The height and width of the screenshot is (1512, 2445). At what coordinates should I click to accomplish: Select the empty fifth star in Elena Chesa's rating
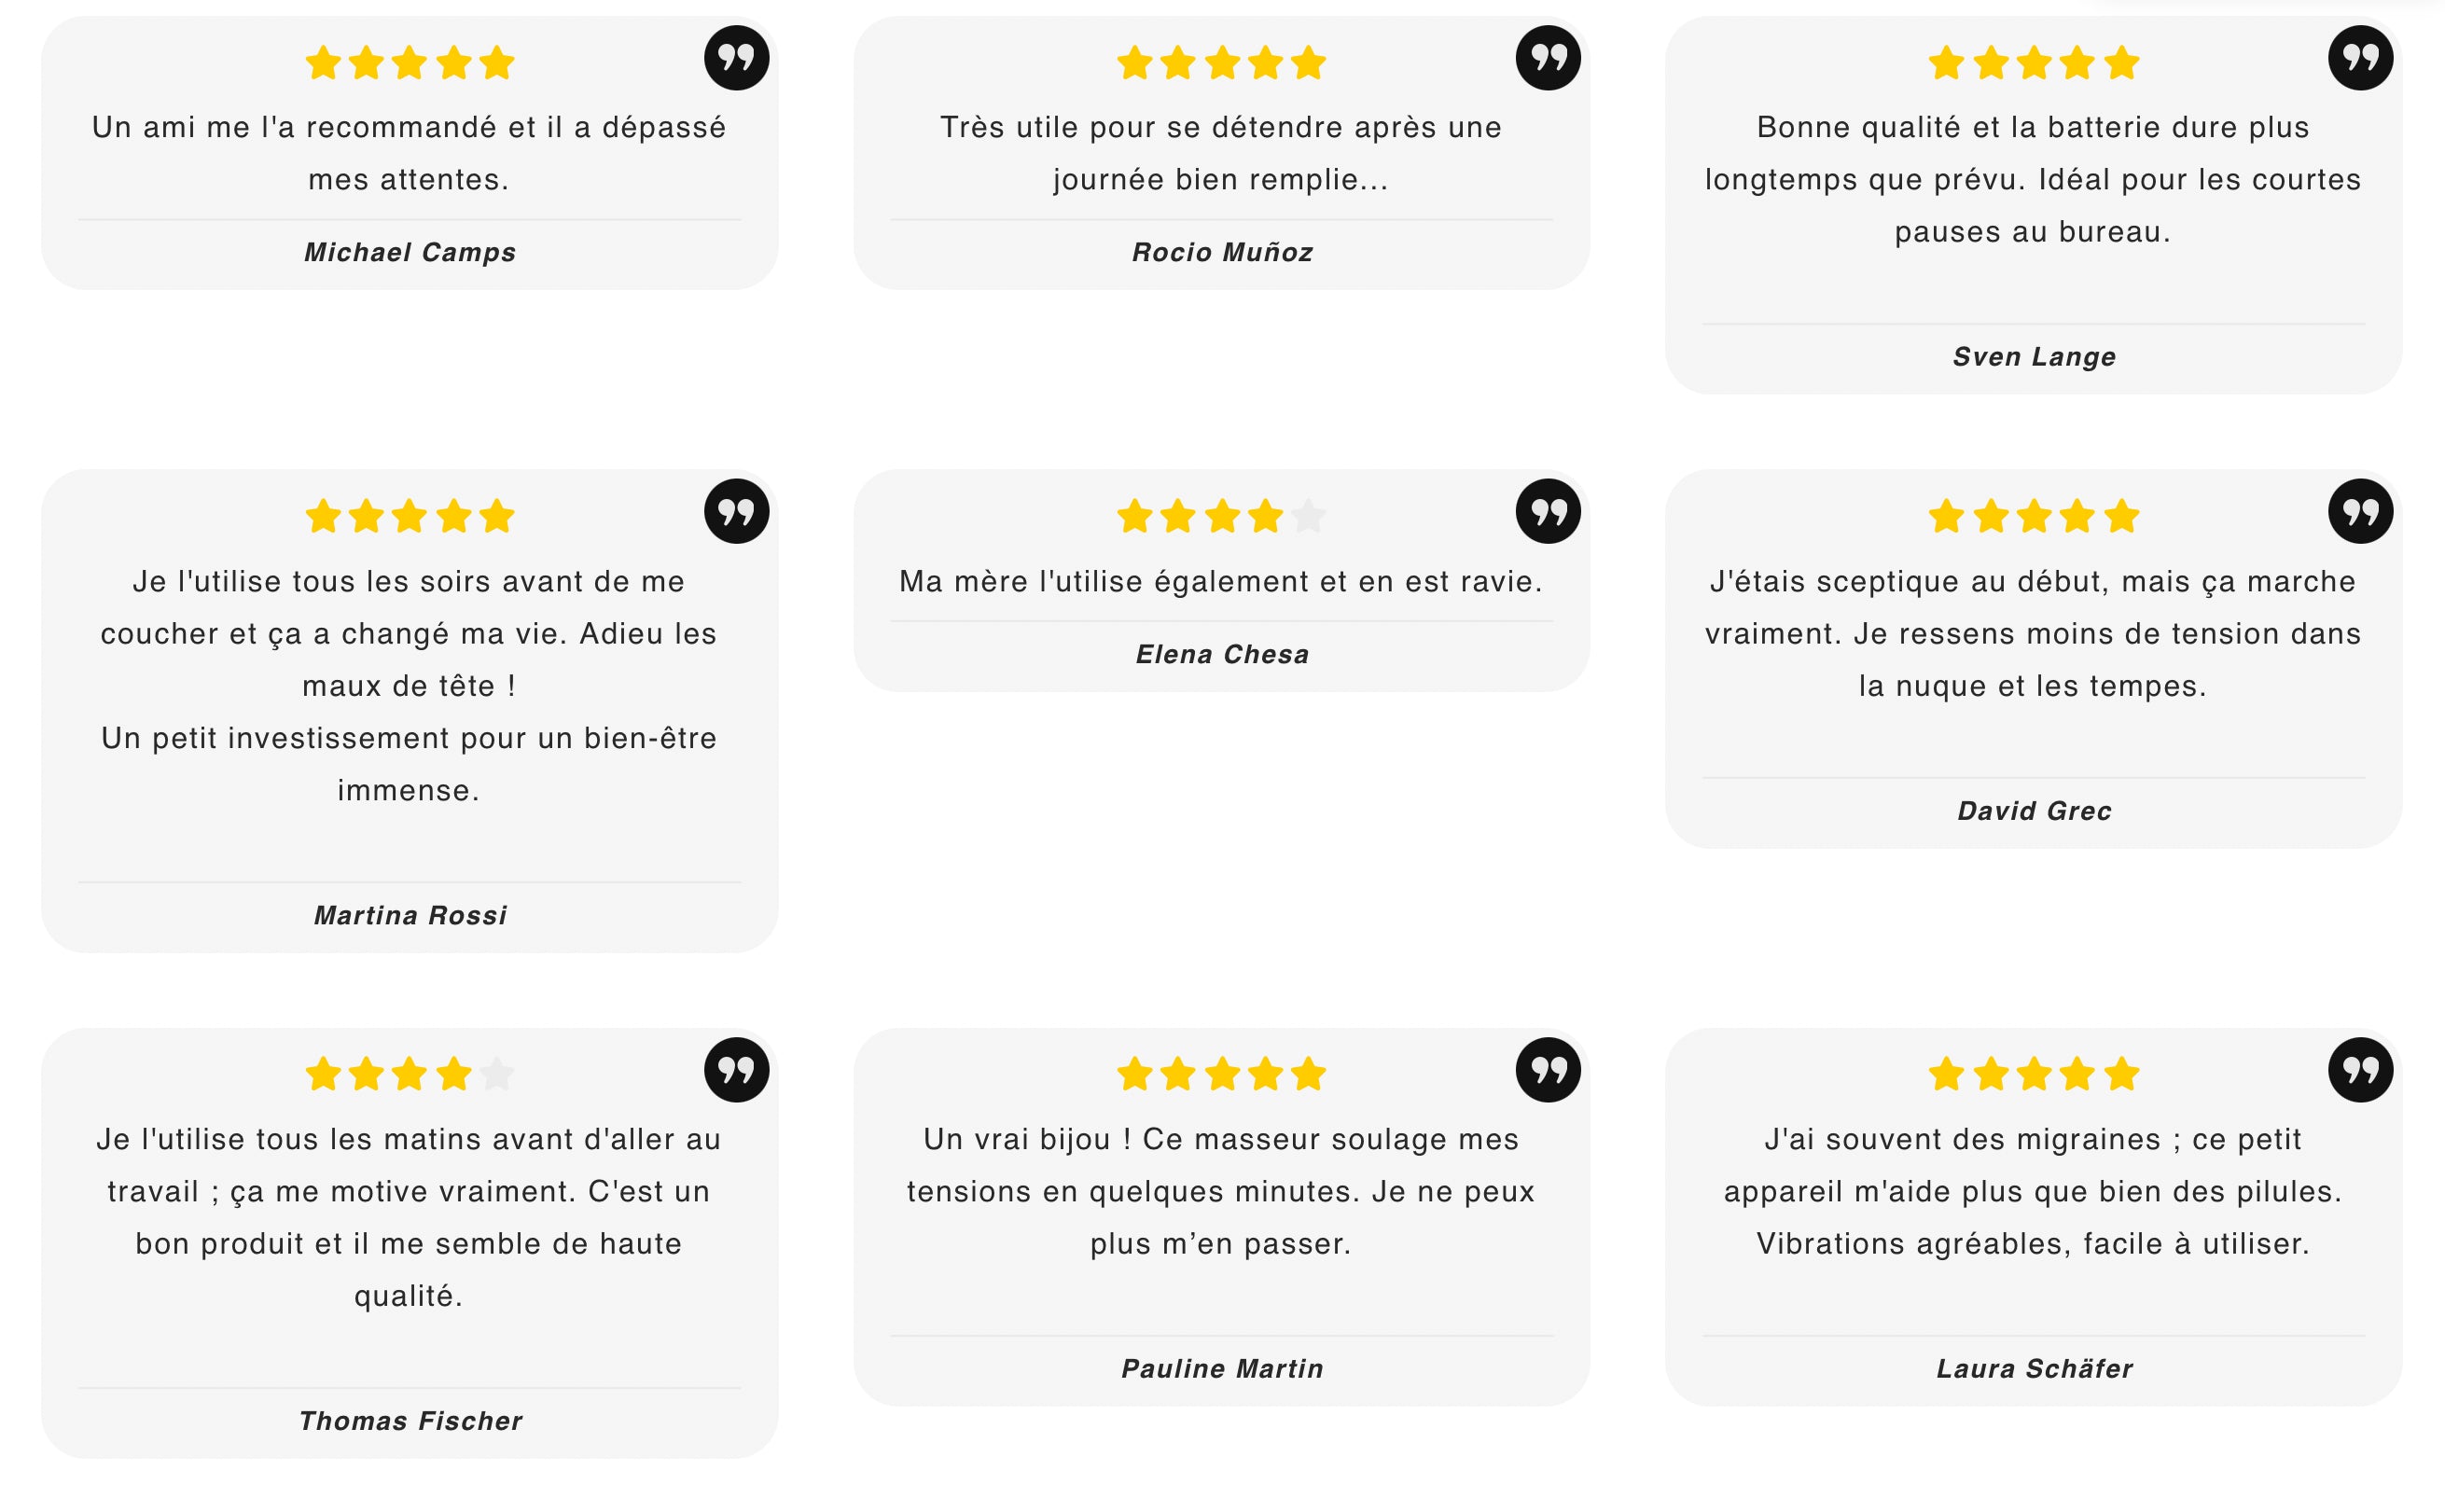[x=1308, y=517]
